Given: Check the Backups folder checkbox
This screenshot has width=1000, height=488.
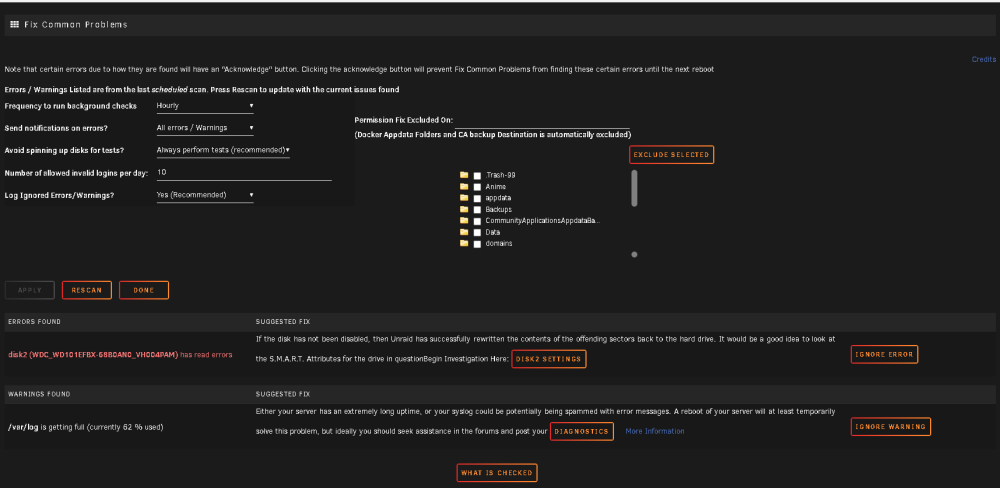Looking at the screenshot, I should point(477,210).
